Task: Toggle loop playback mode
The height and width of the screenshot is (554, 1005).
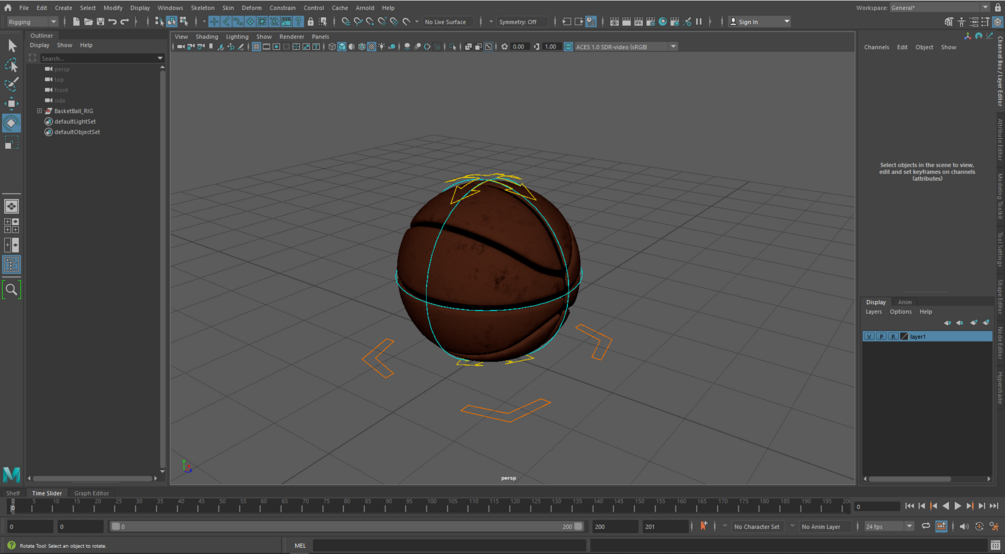Action: 926,526
